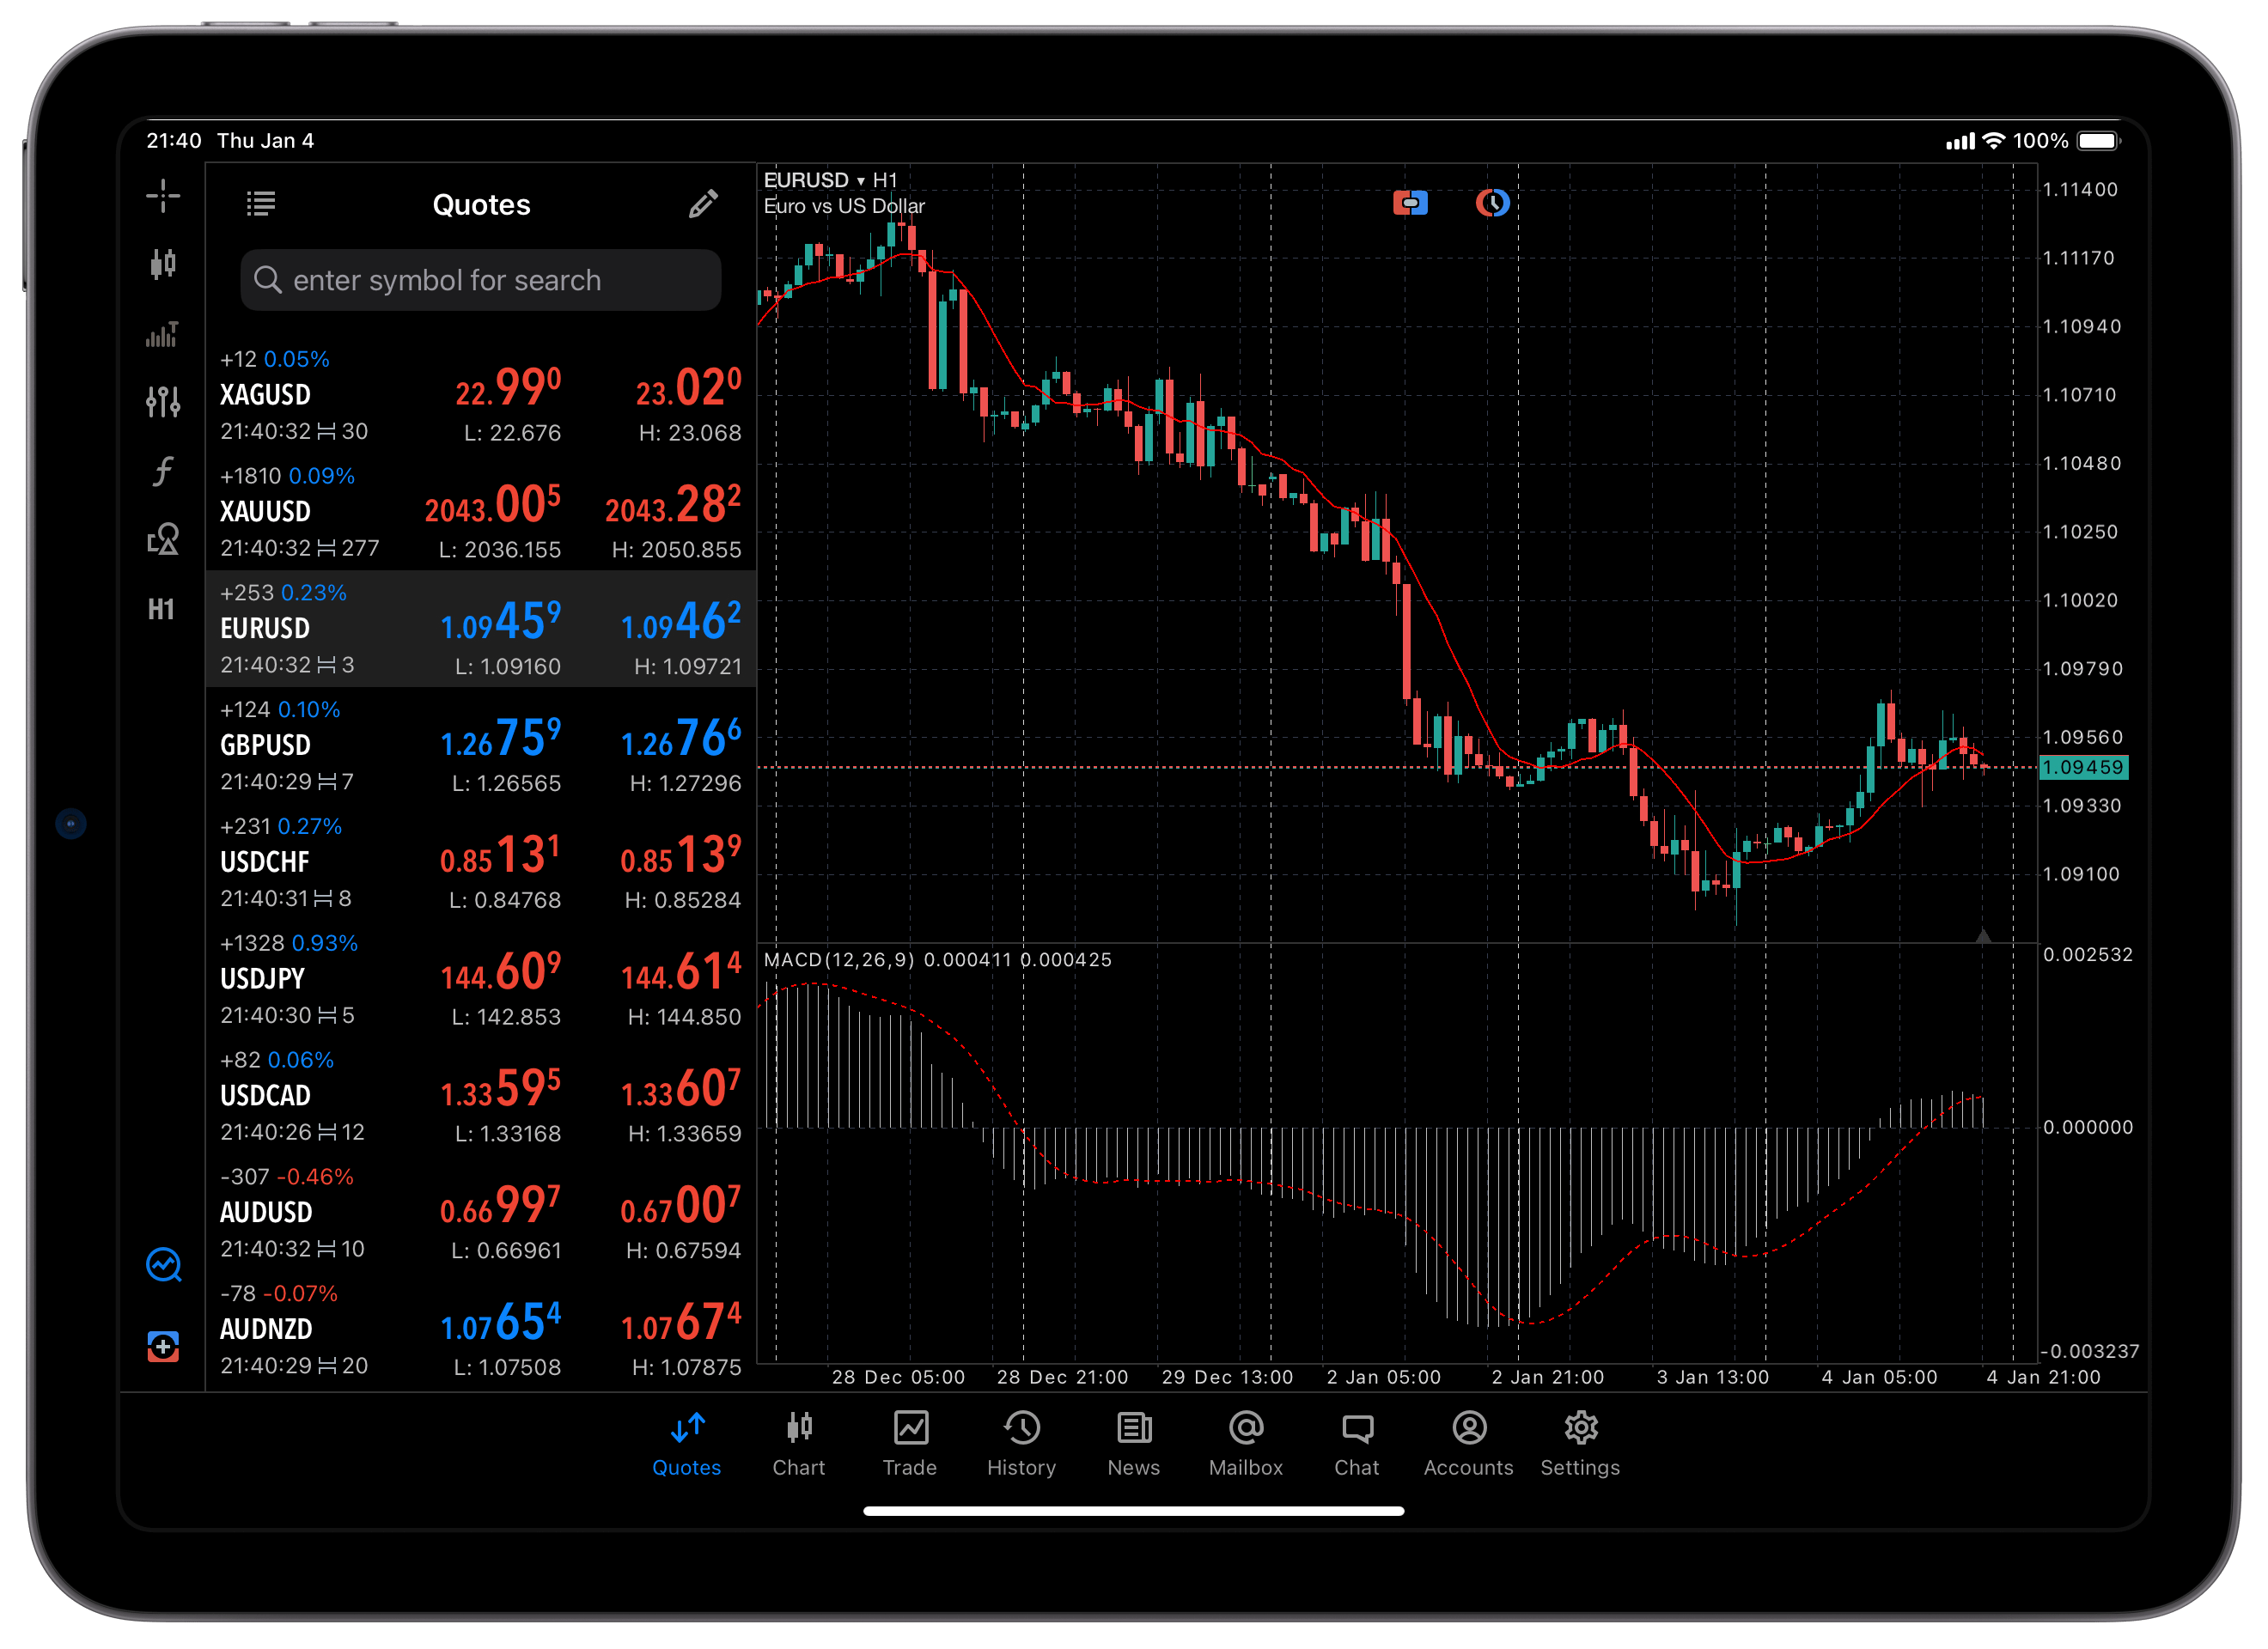Select the AUDNZD quote row
Screen dimensions: 2268x1649
tap(481, 1330)
